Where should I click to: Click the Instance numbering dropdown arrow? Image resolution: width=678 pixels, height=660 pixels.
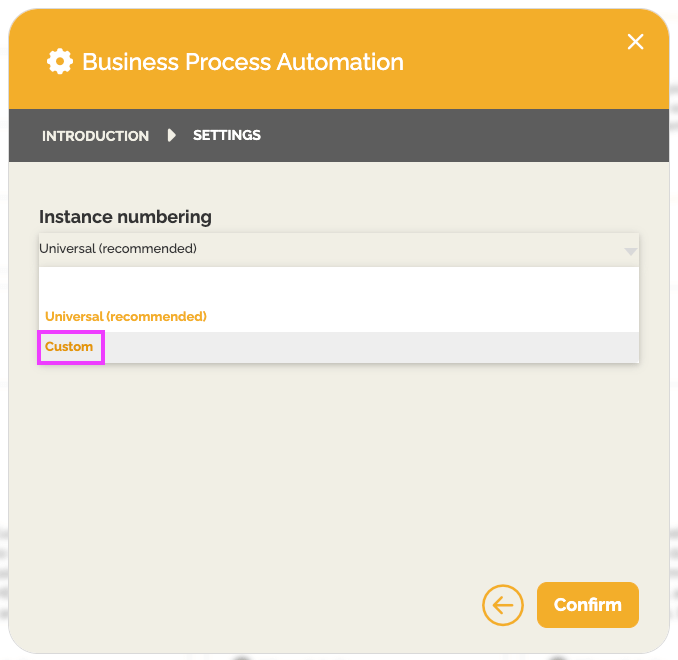[x=630, y=250]
